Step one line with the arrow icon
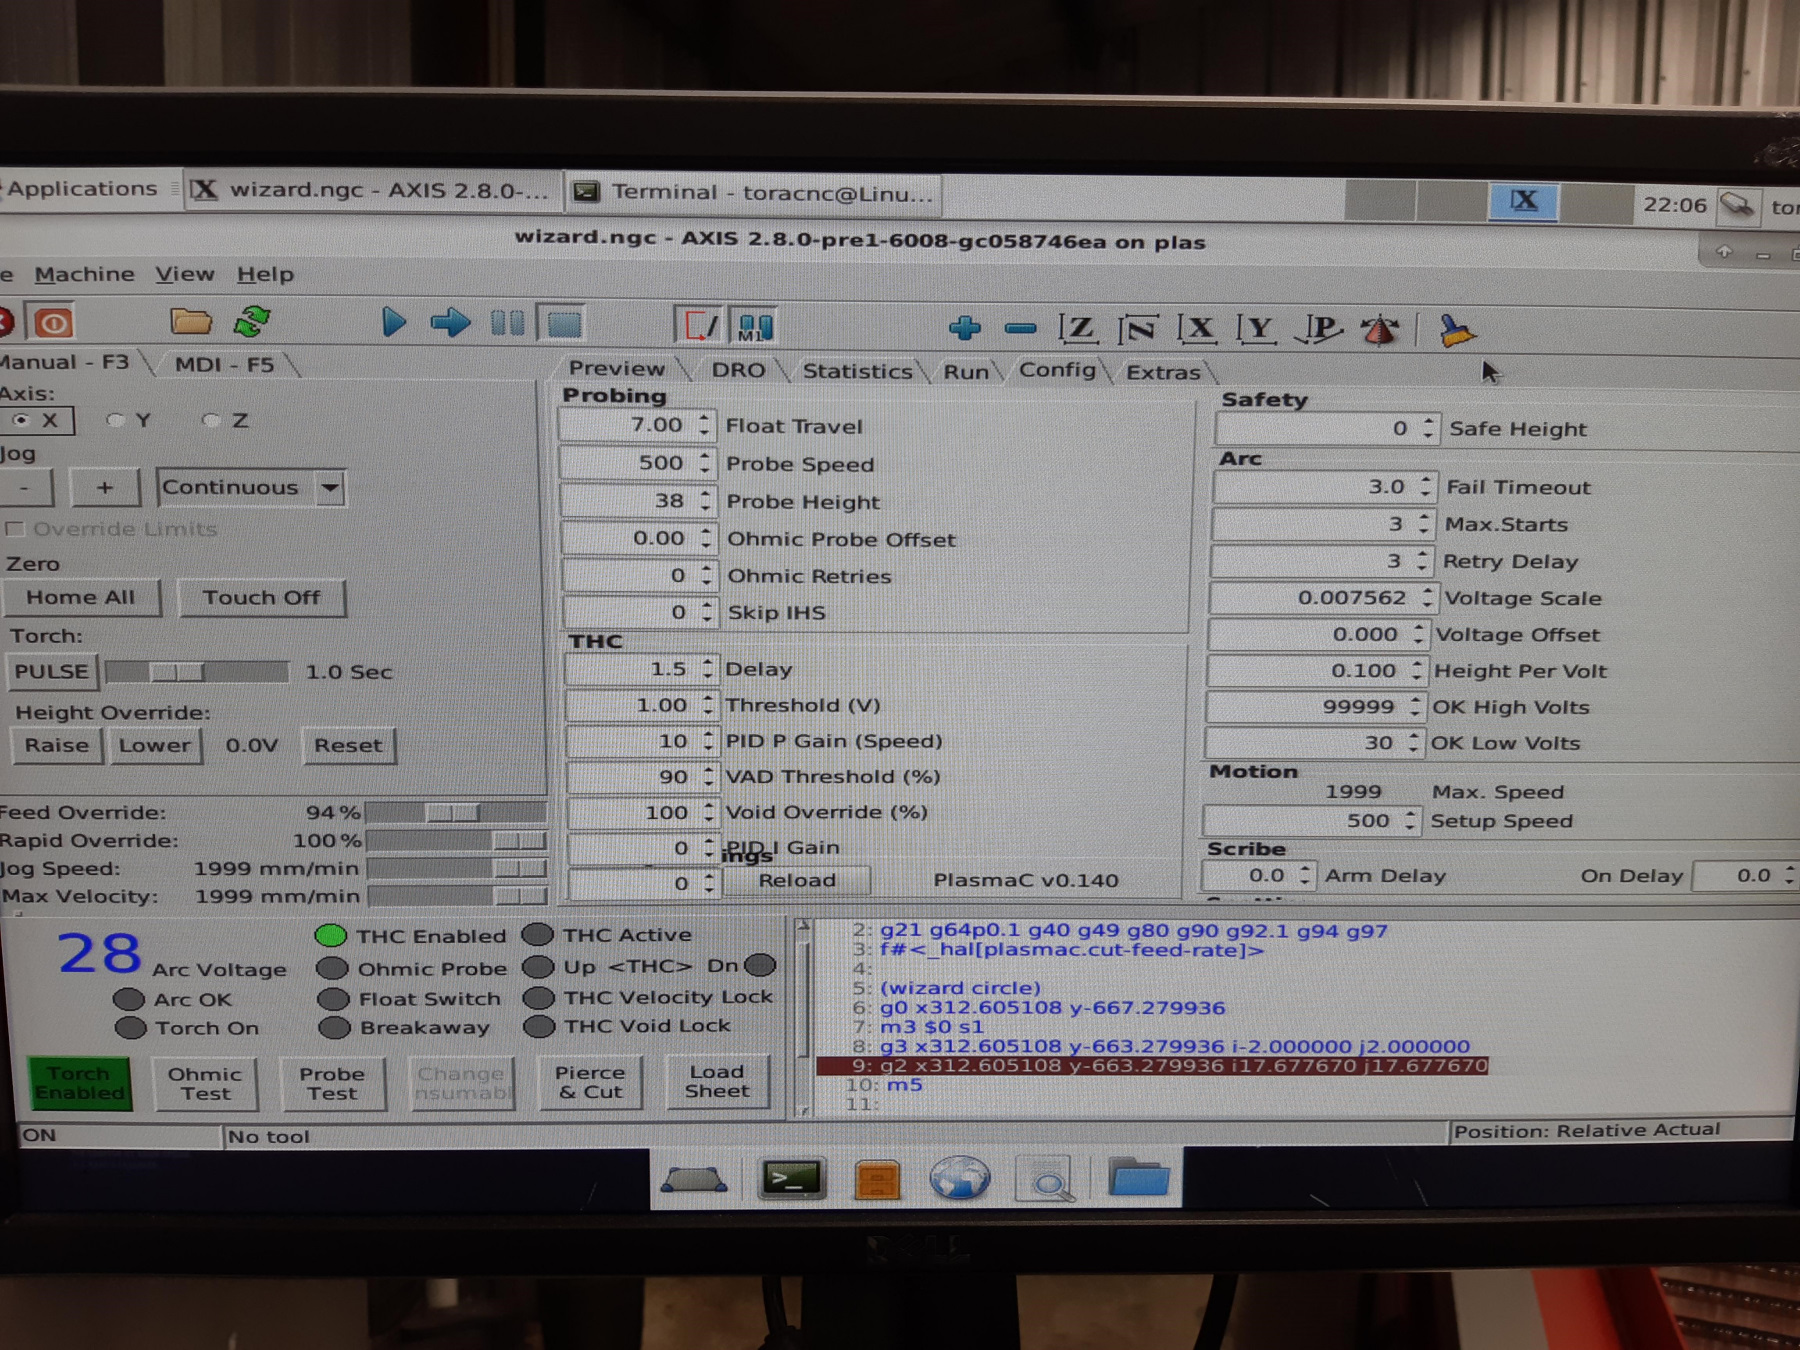 pyautogui.click(x=451, y=323)
